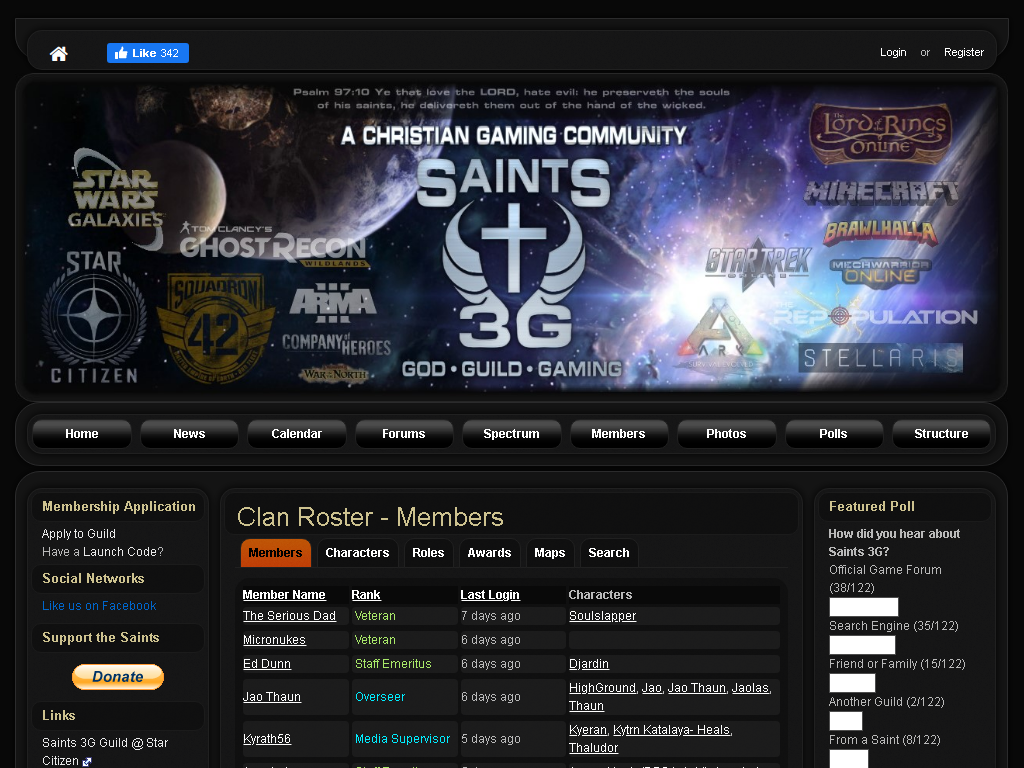
Task: Open the Thaludor character link
Action: click(594, 748)
